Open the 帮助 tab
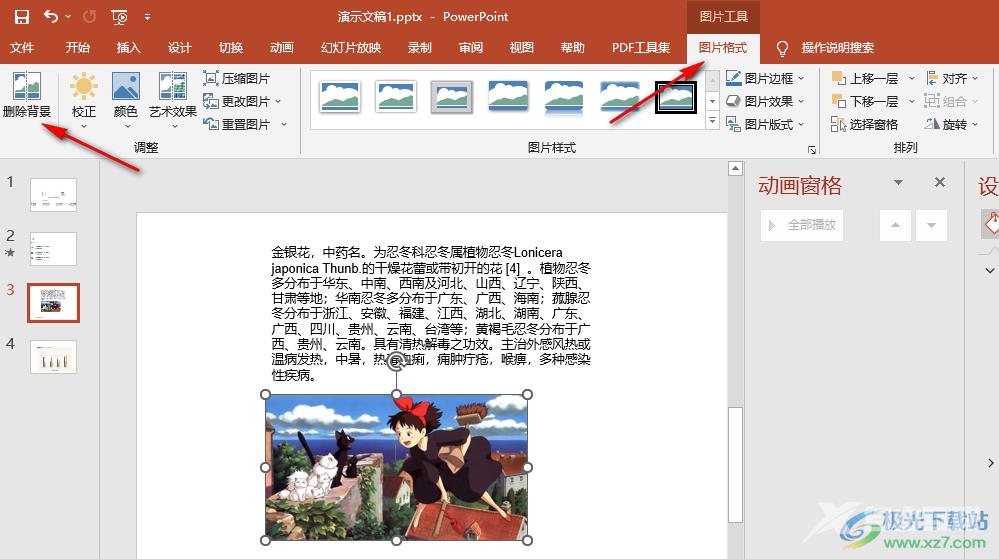 [x=573, y=48]
